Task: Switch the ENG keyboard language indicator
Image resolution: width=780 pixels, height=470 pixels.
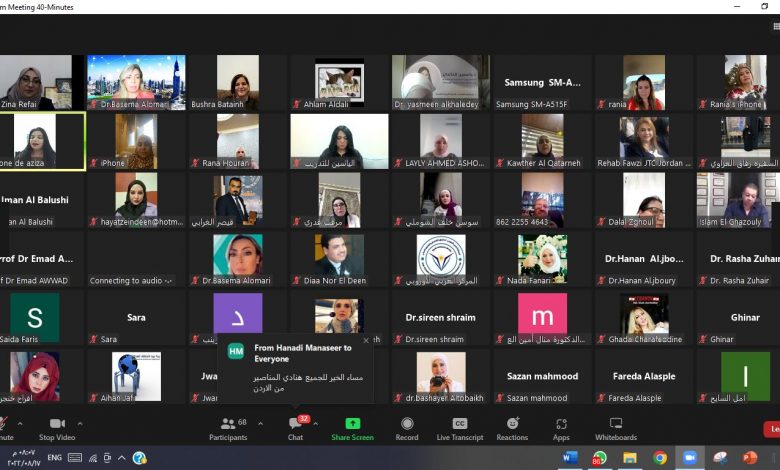Action: pos(54,458)
